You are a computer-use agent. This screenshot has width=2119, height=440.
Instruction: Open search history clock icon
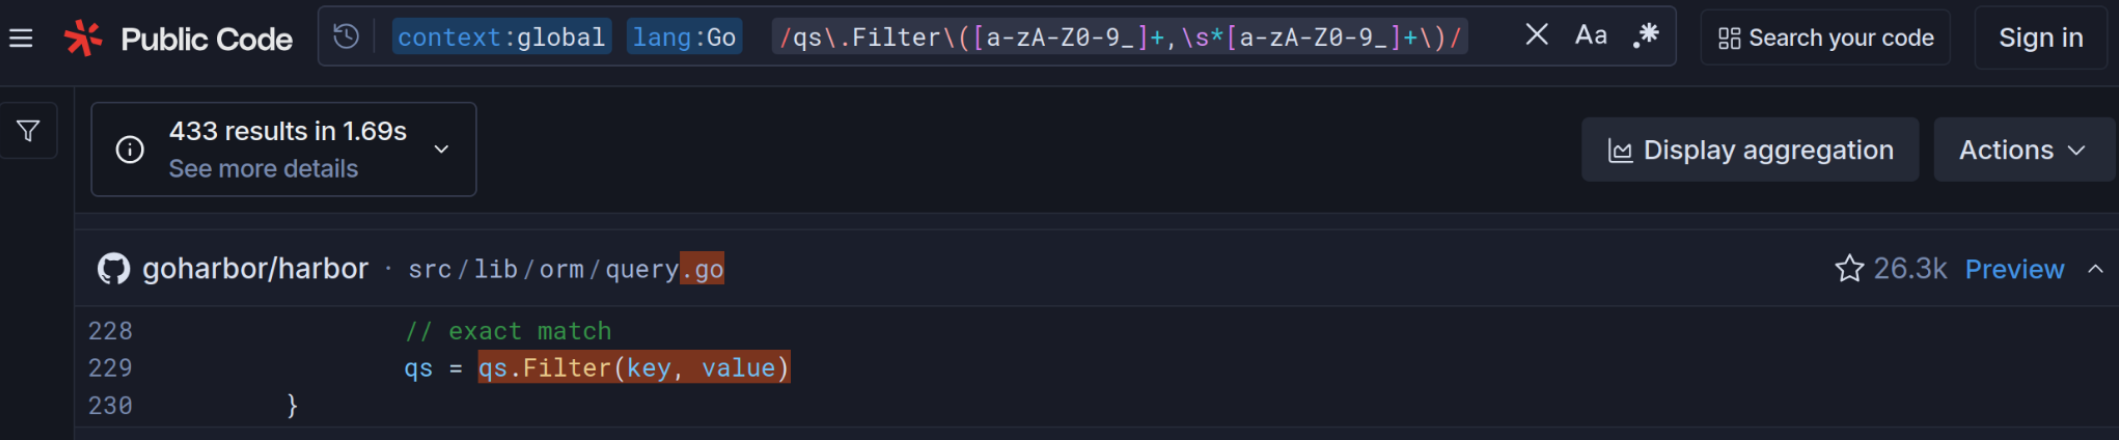[x=346, y=37]
